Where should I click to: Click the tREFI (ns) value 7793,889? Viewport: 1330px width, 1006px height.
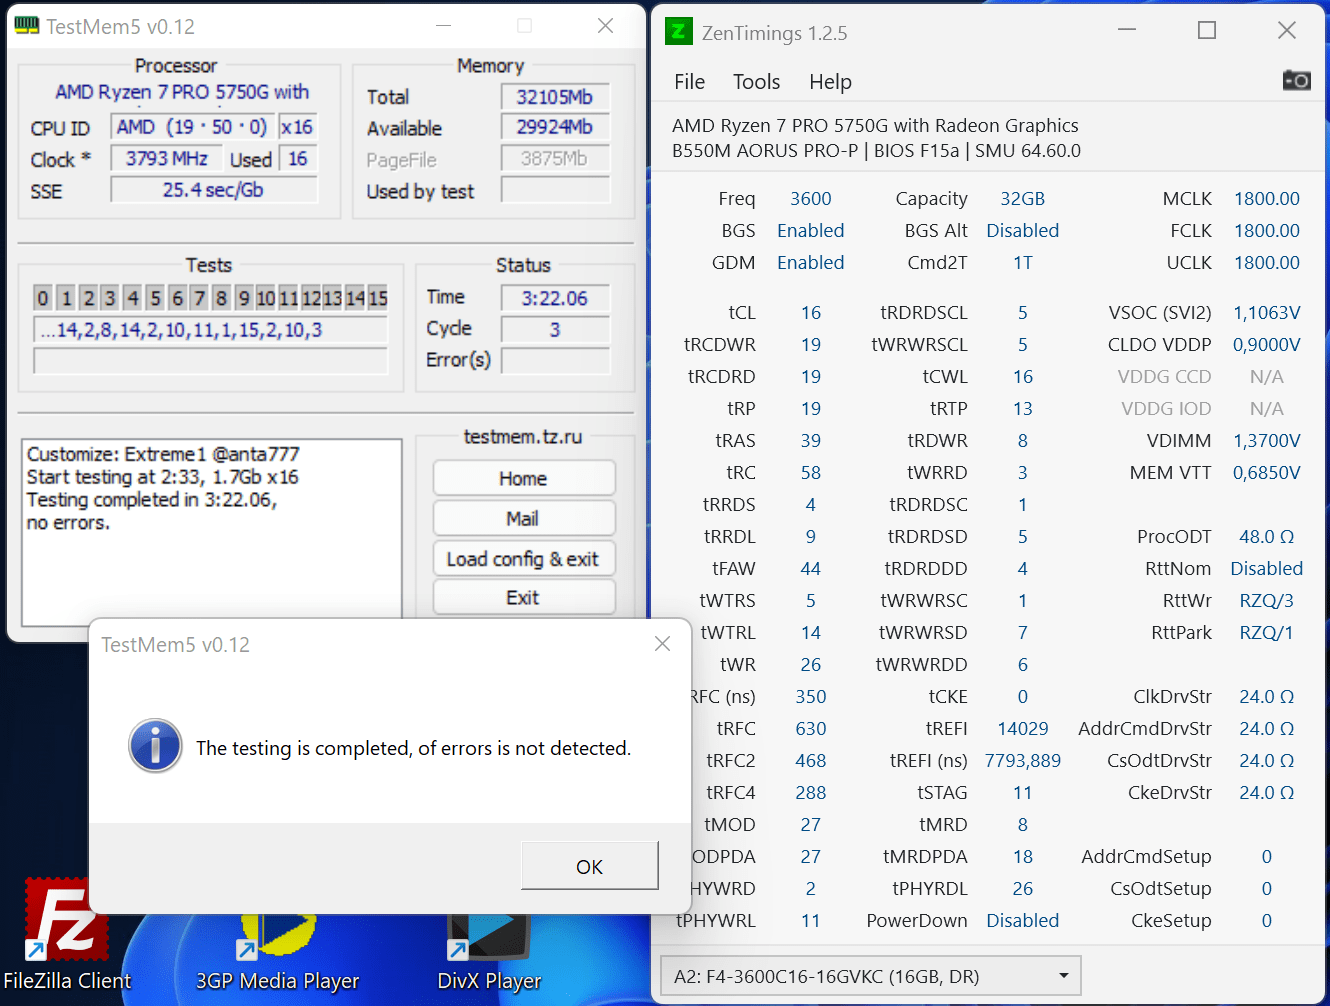click(x=1023, y=761)
